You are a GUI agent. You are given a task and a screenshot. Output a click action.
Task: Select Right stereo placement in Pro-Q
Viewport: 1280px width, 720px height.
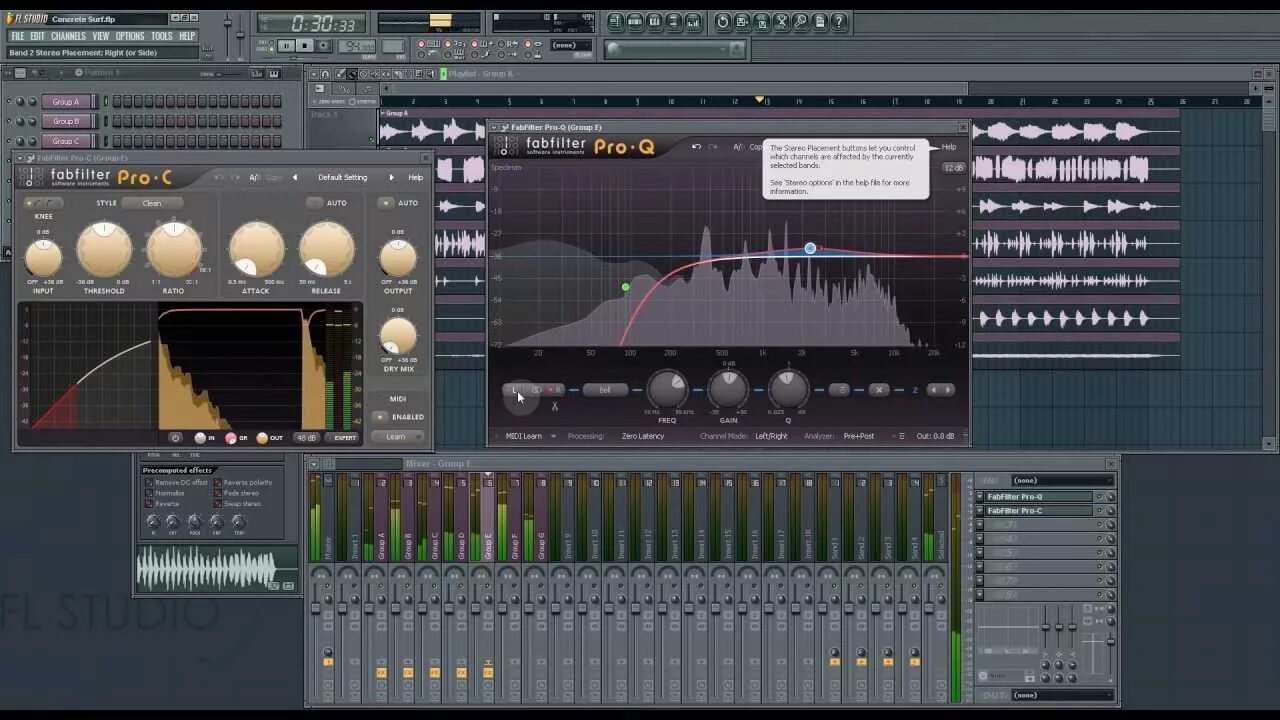[556, 390]
